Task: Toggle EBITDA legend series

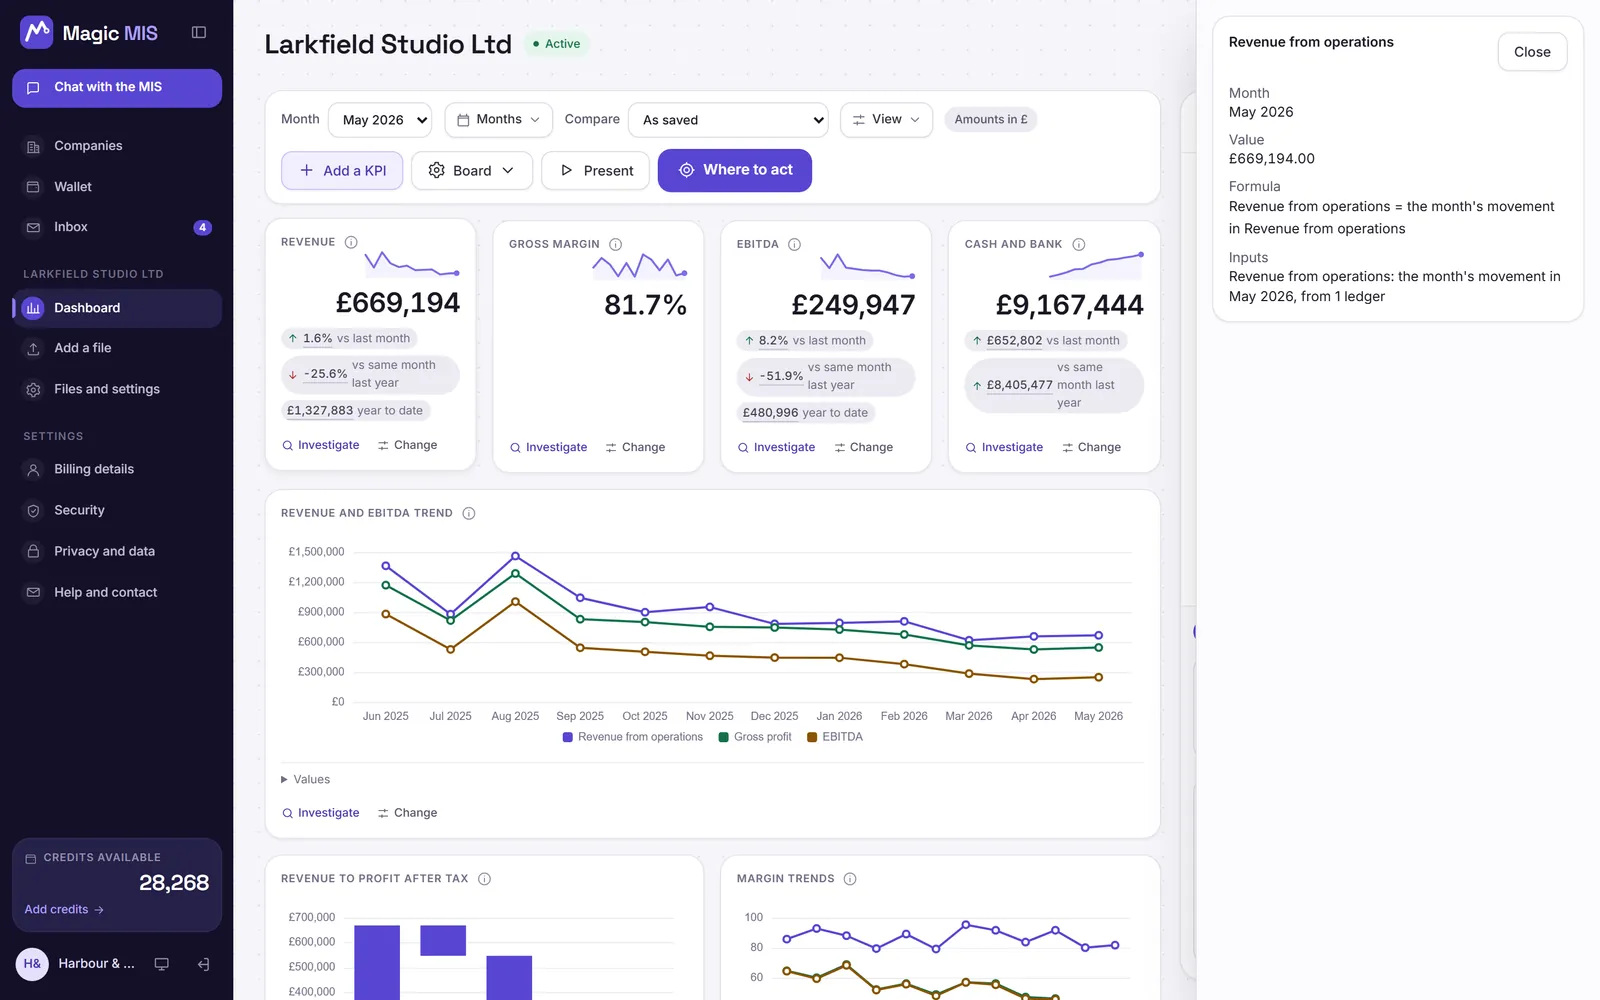Action: (835, 737)
